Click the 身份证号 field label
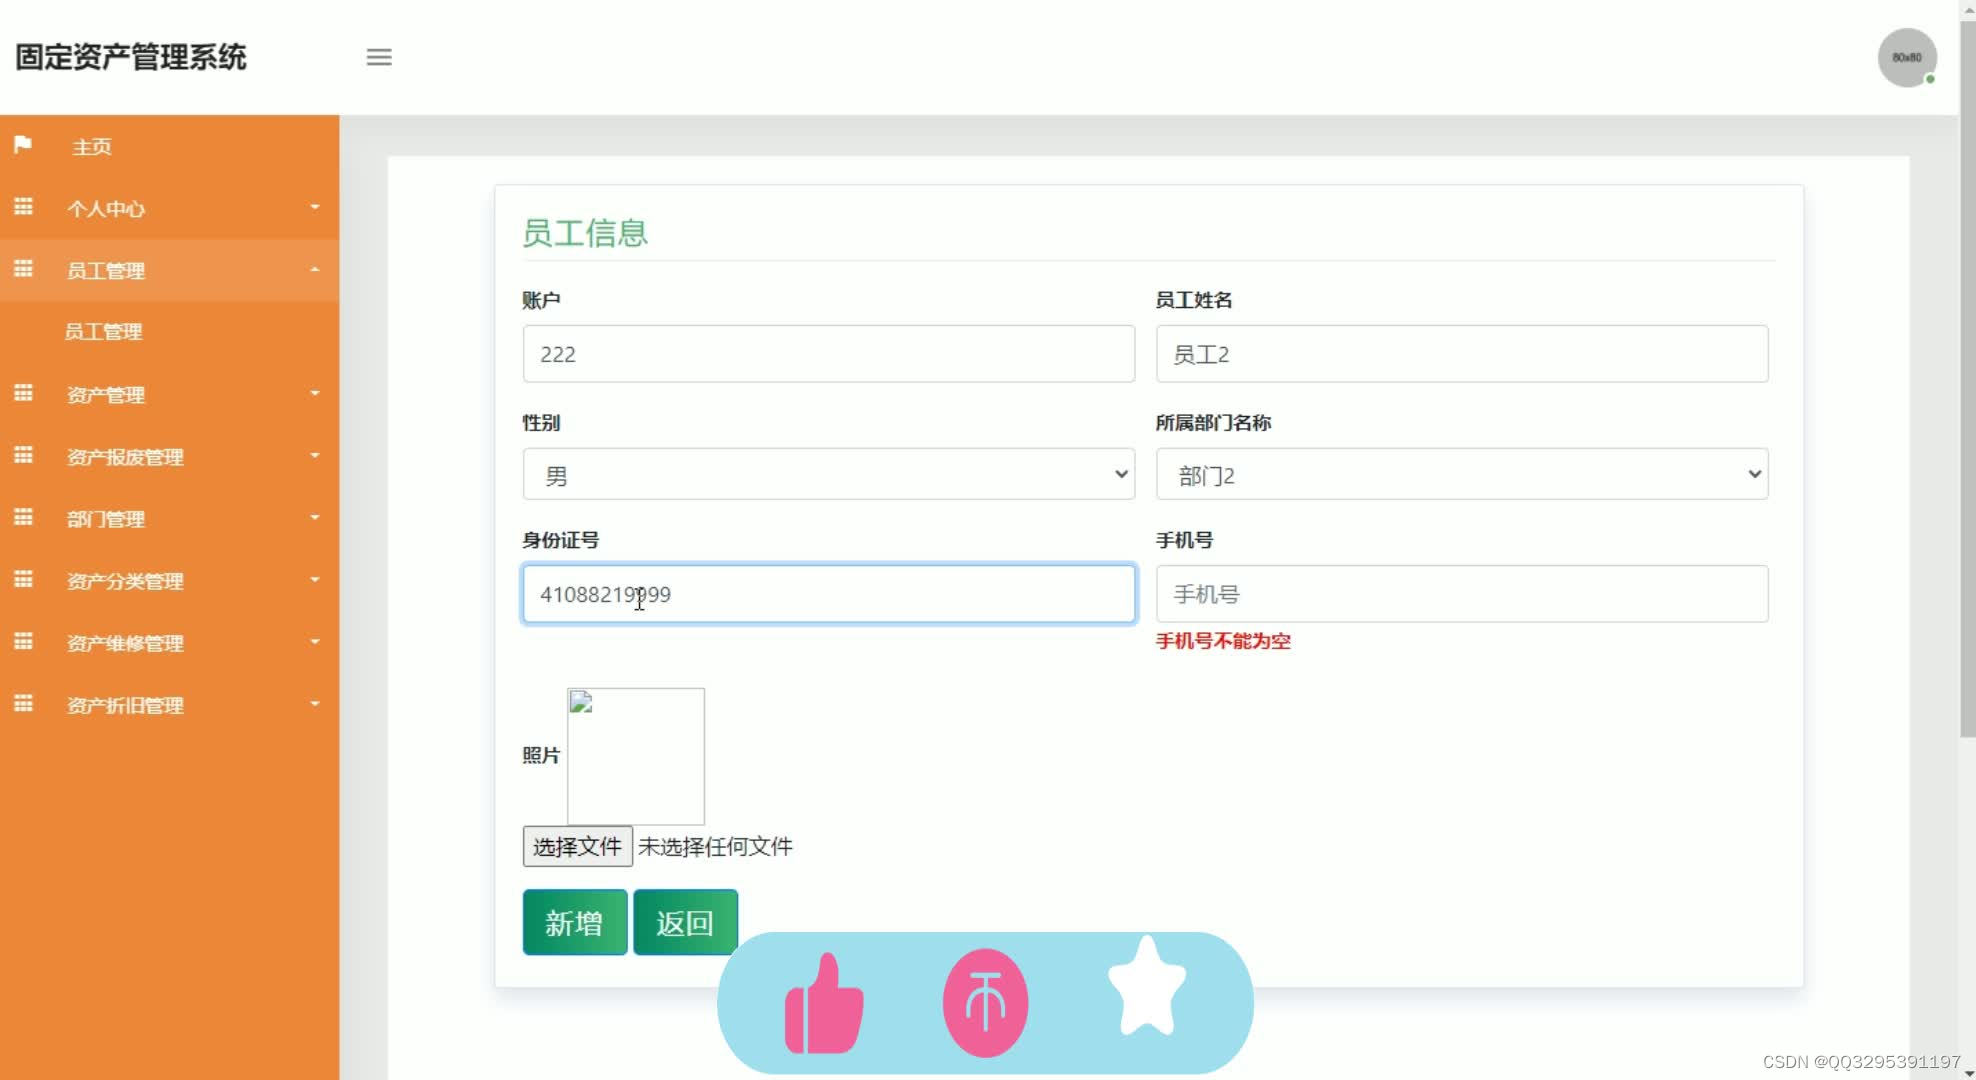1976x1080 pixels. point(560,540)
